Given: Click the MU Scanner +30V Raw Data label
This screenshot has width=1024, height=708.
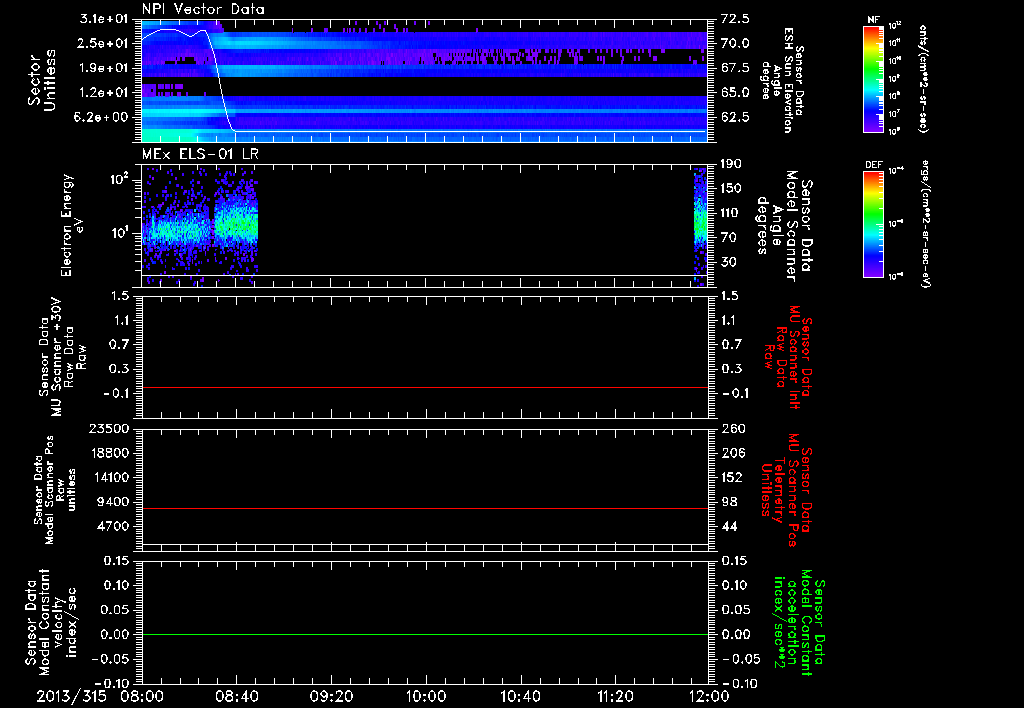Looking at the screenshot, I should [63, 357].
